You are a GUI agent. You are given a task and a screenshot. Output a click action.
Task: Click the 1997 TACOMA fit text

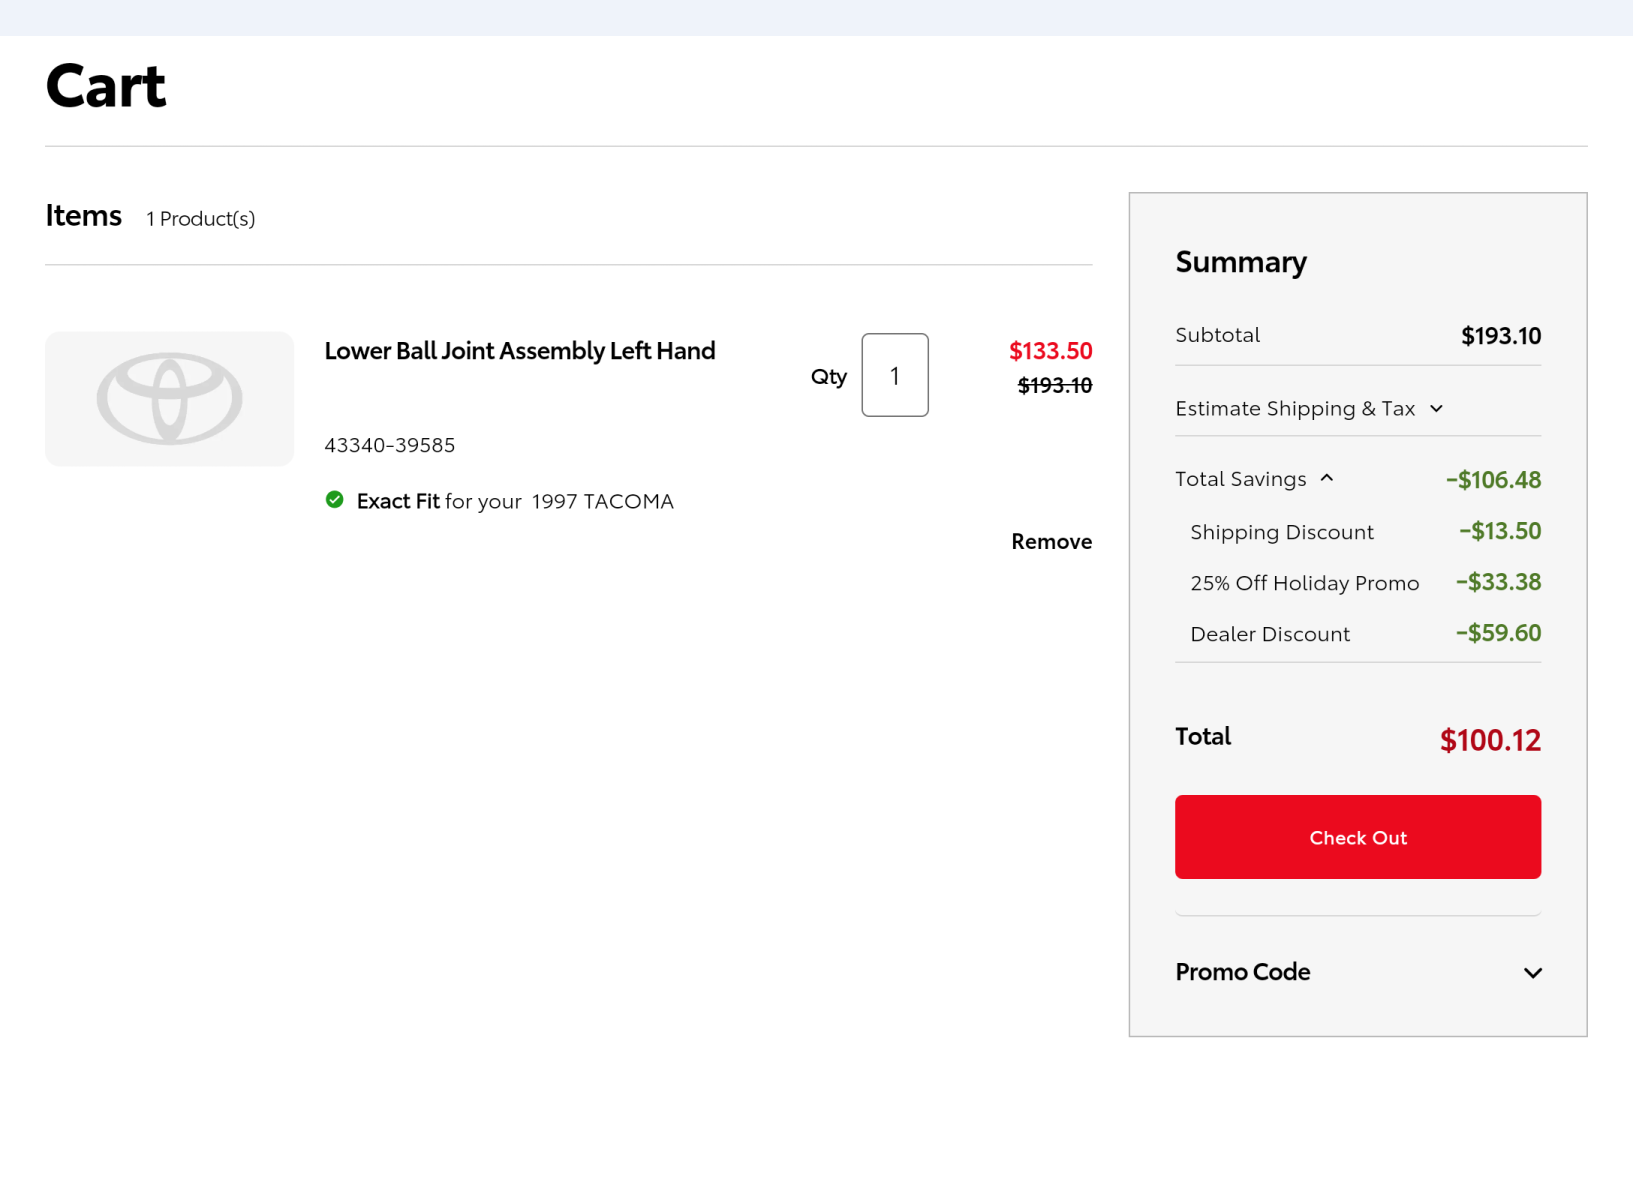tap(602, 501)
